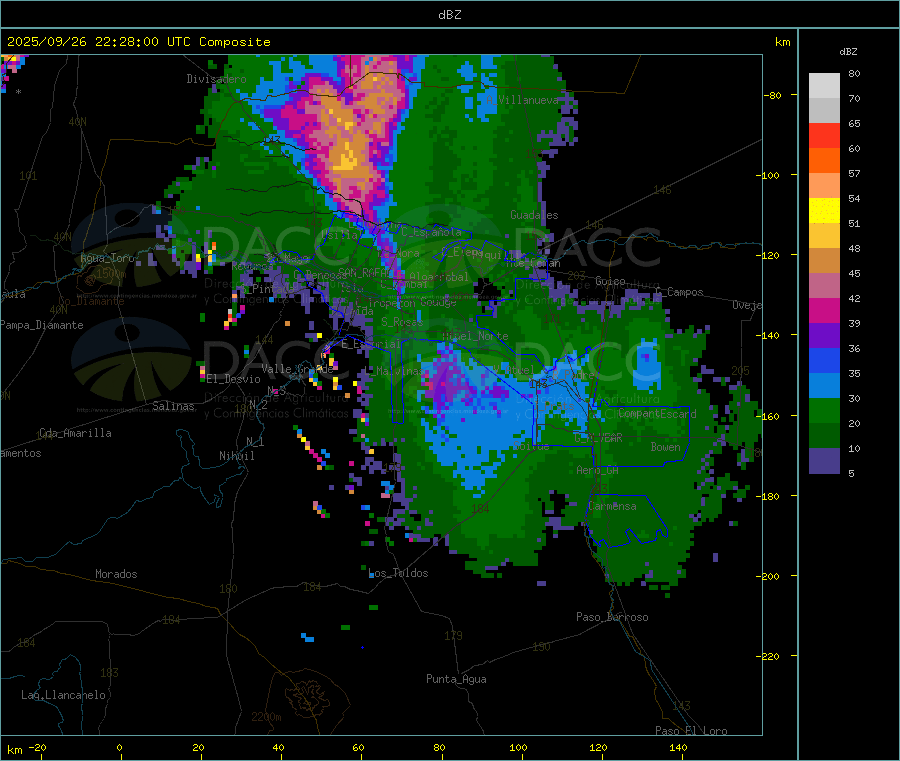900x761 pixels.
Task: Select the yellow legend swatch between 54 and 51
Action: tap(824, 211)
